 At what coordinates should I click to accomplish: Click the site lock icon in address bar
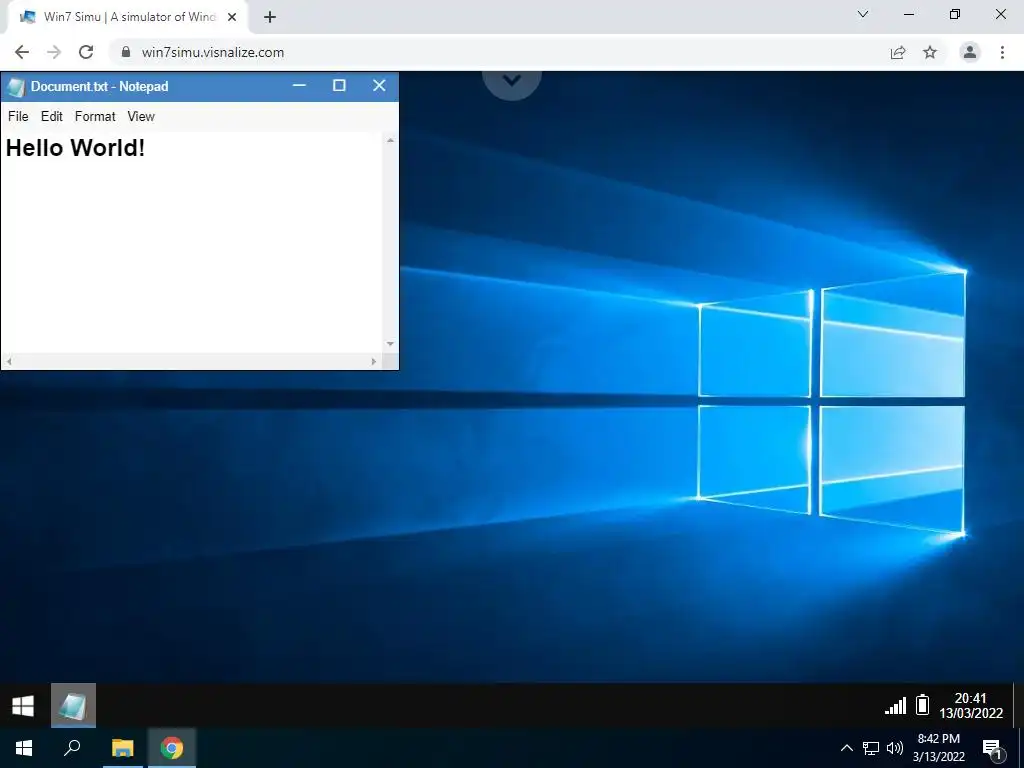pyautogui.click(x=126, y=52)
